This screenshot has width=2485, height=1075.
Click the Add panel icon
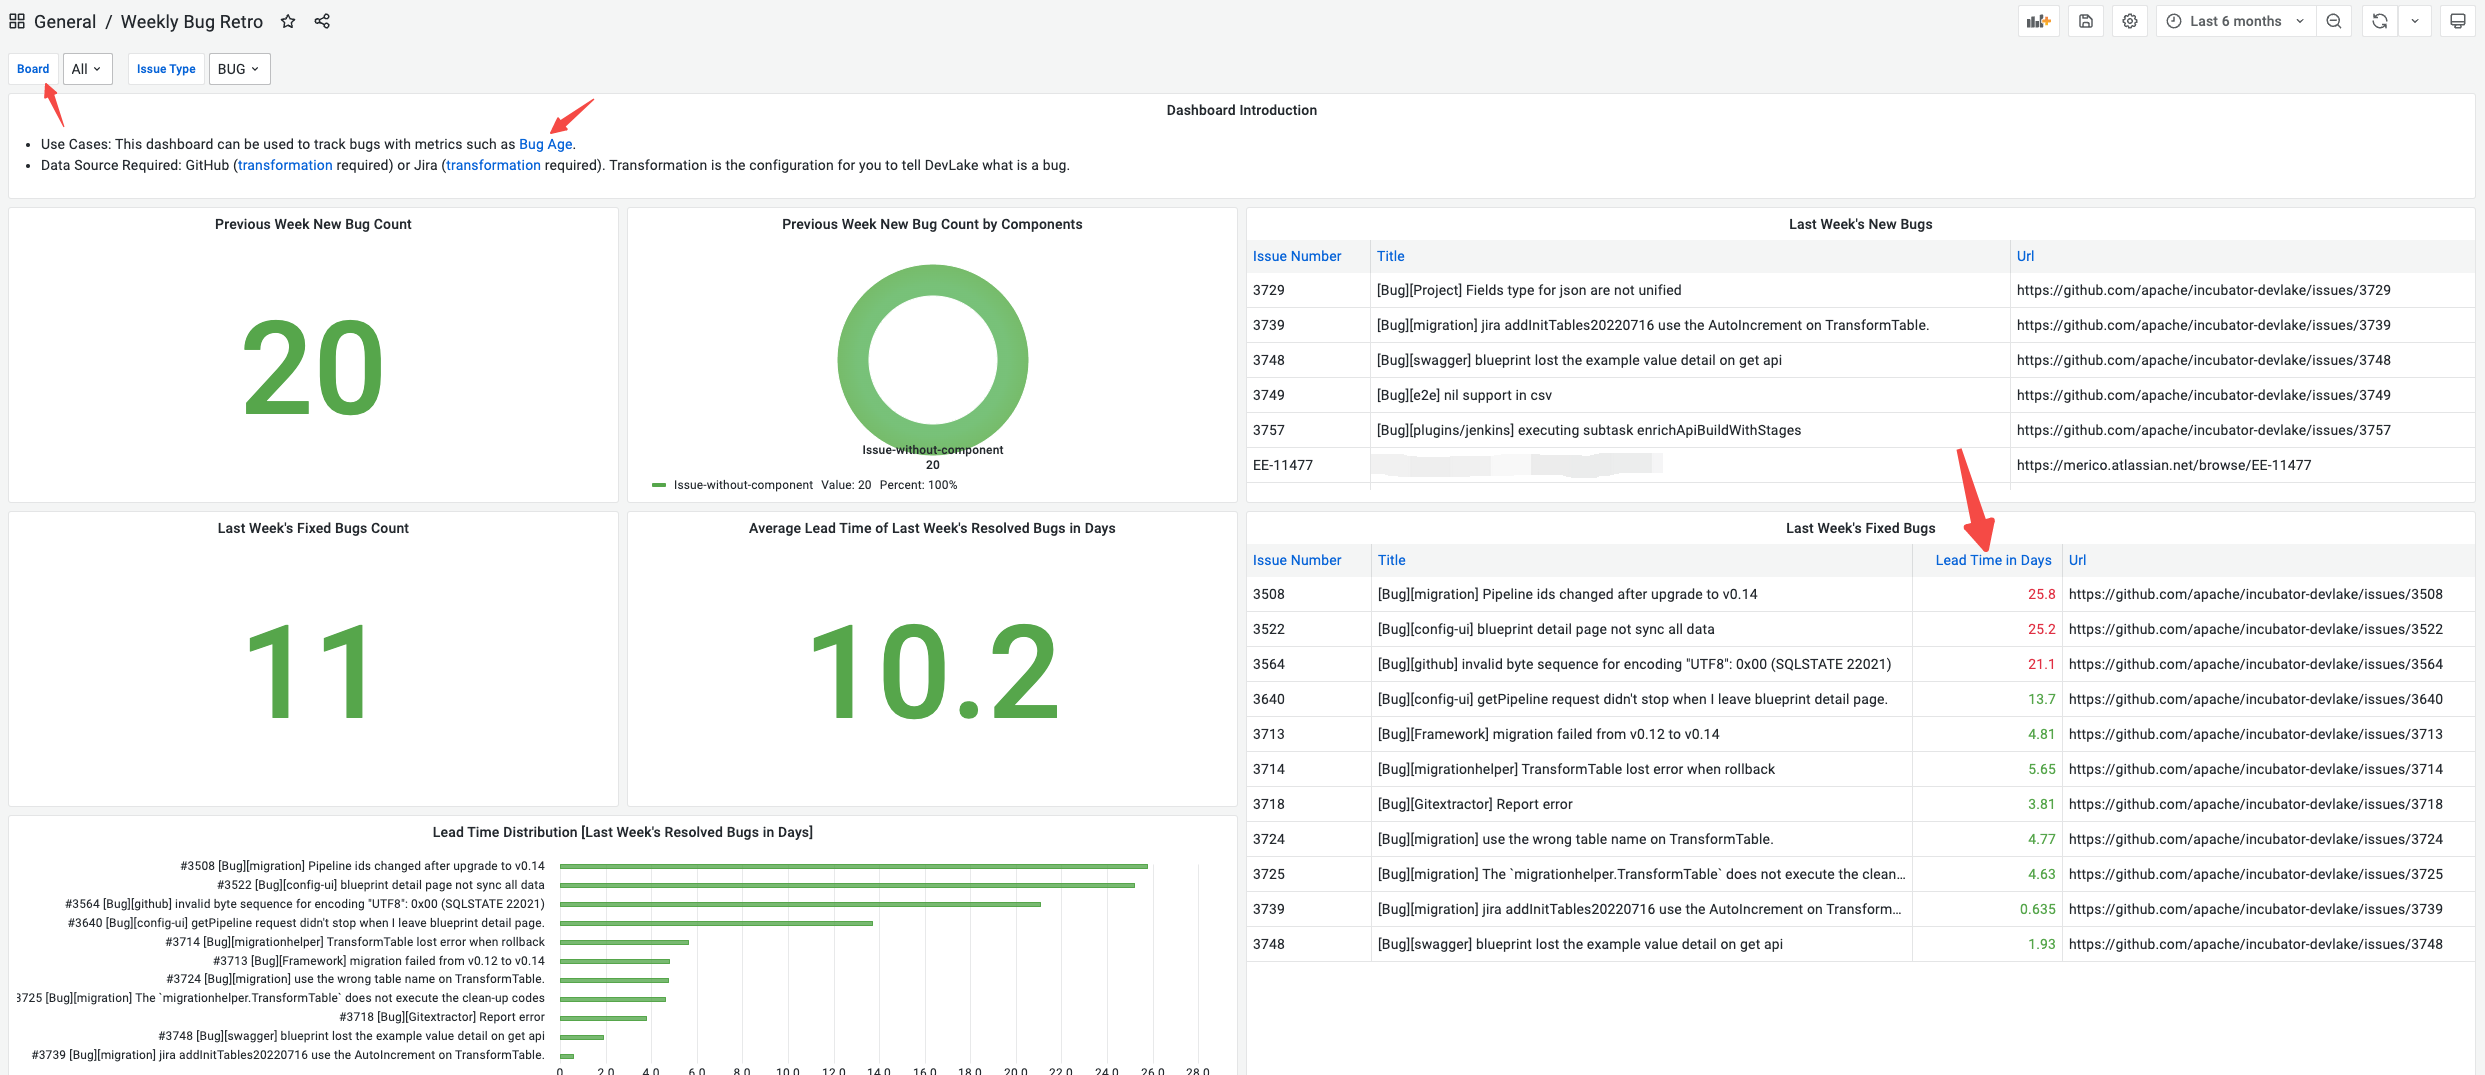point(2038,21)
